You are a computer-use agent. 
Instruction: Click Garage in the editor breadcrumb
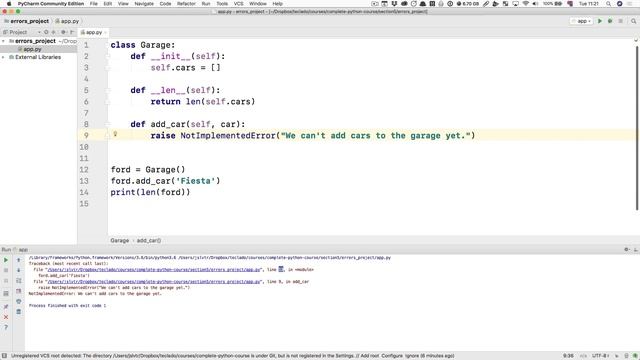120,240
